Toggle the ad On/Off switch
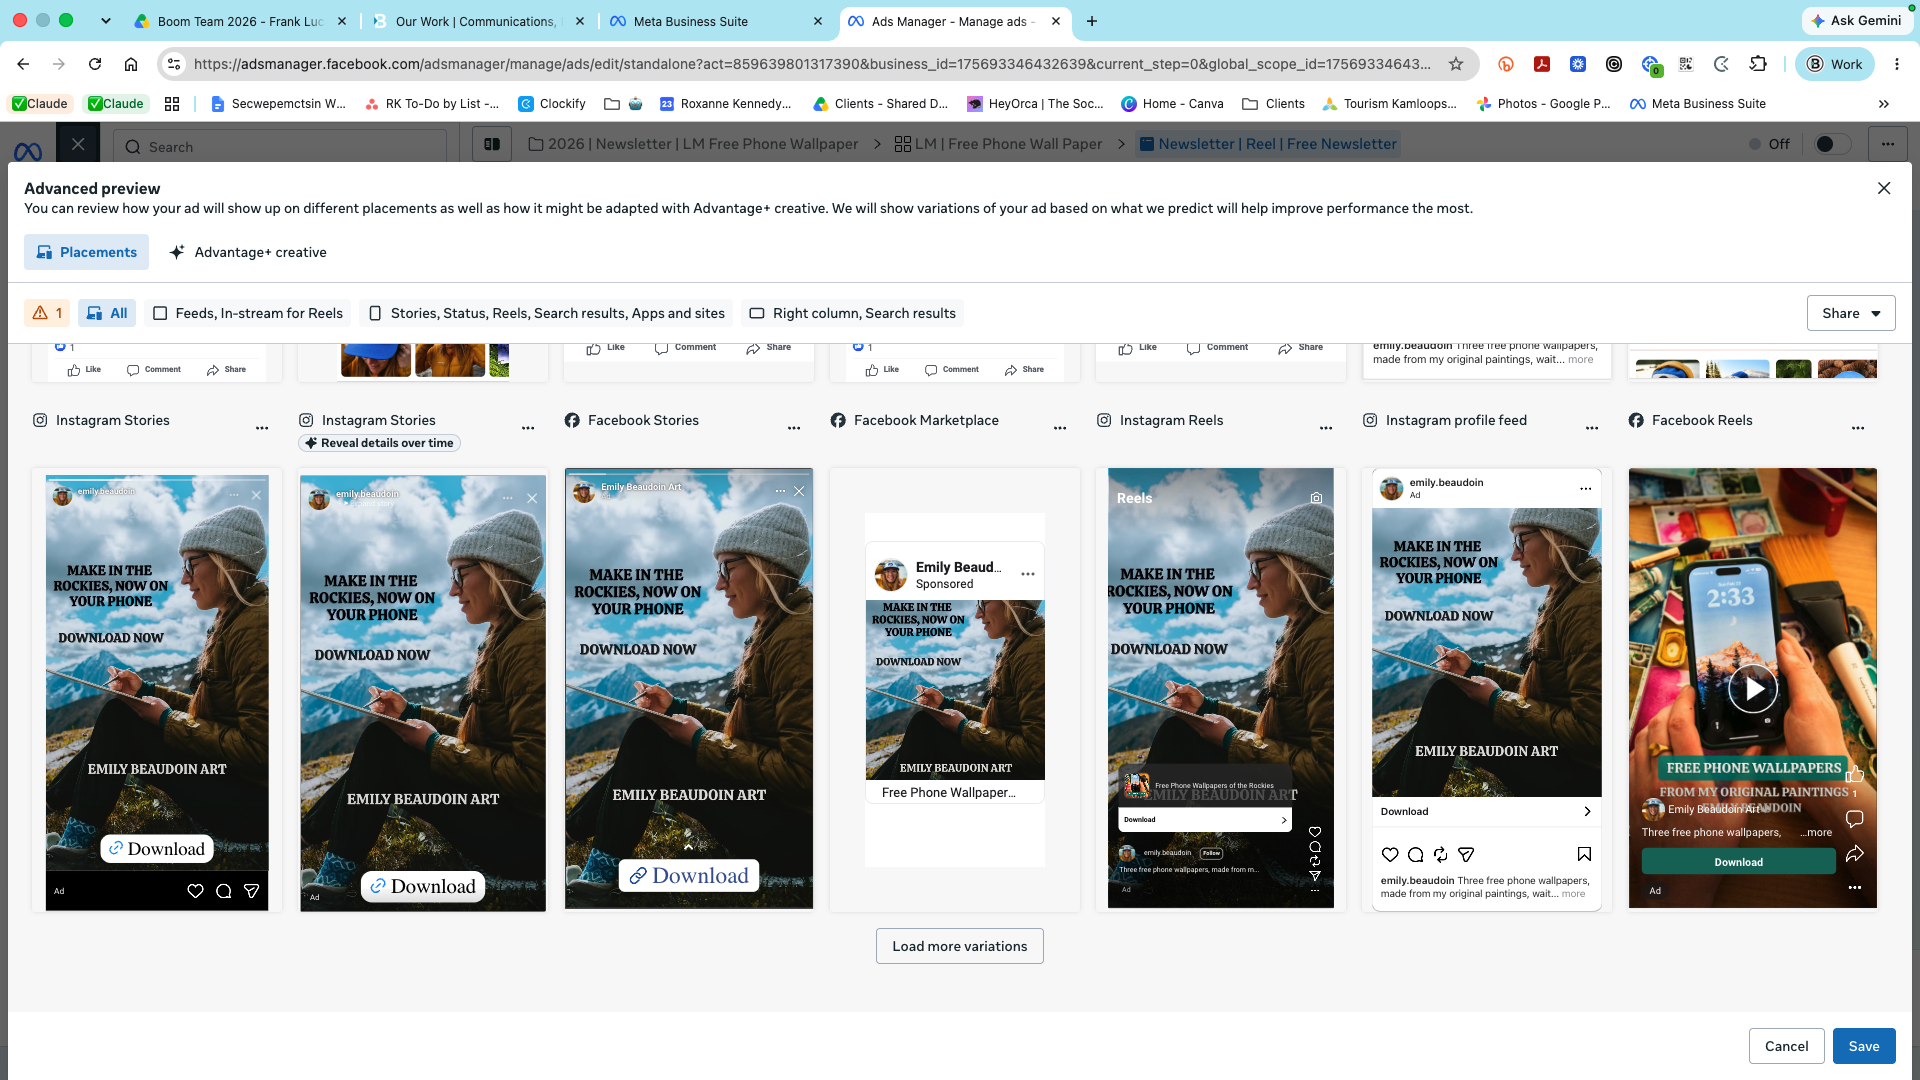The height and width of the screenshot is (1080, 1920). 1833,144
